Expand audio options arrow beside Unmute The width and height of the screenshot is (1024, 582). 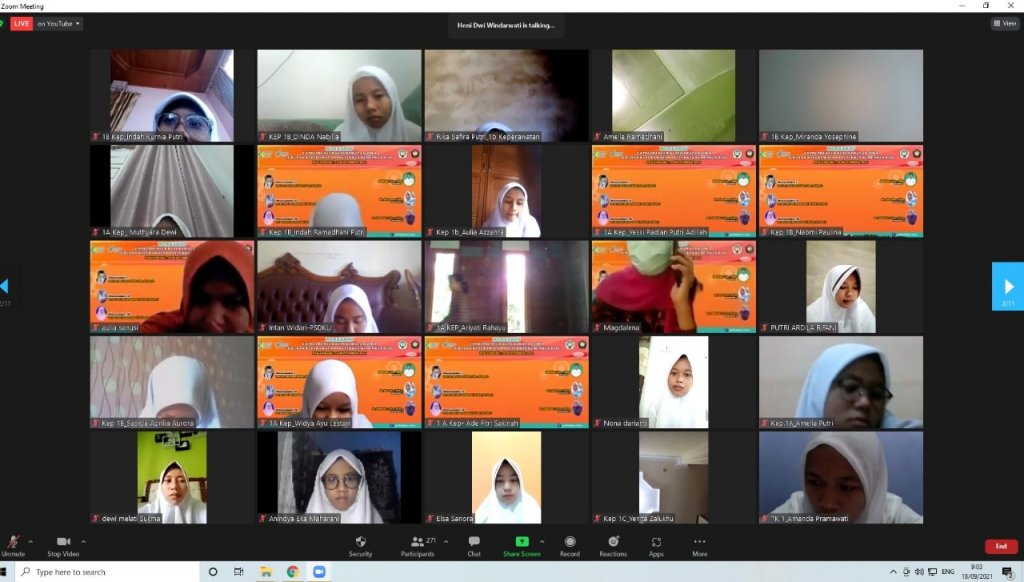[30, 541]
